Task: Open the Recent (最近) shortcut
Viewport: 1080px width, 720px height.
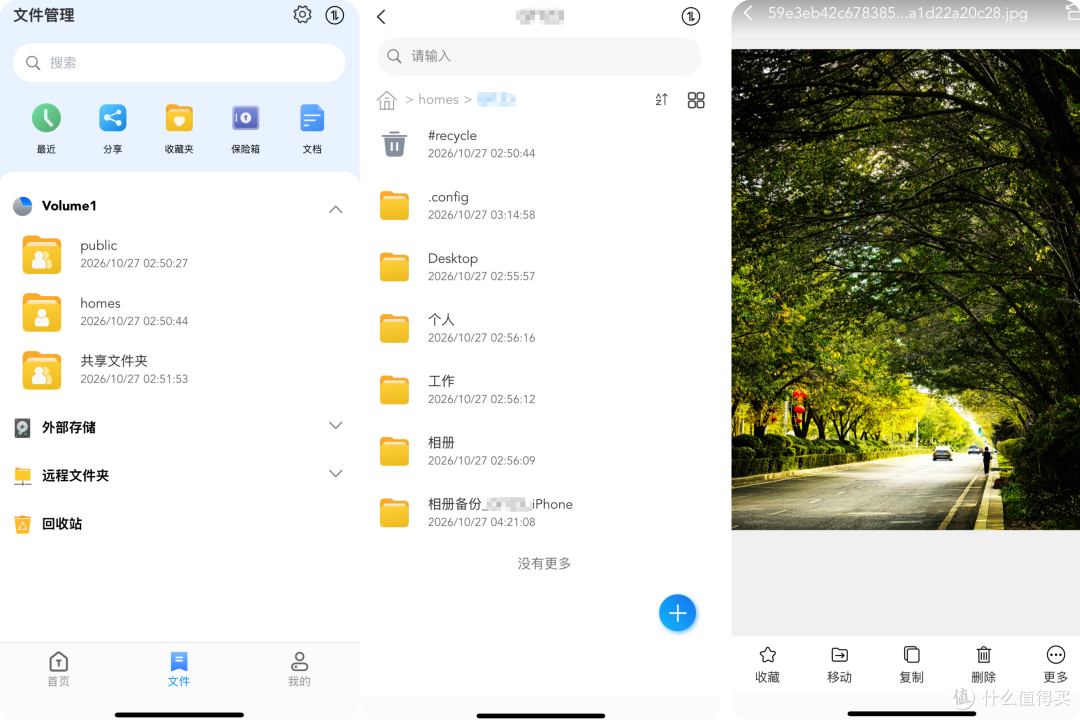Action: 46,128
